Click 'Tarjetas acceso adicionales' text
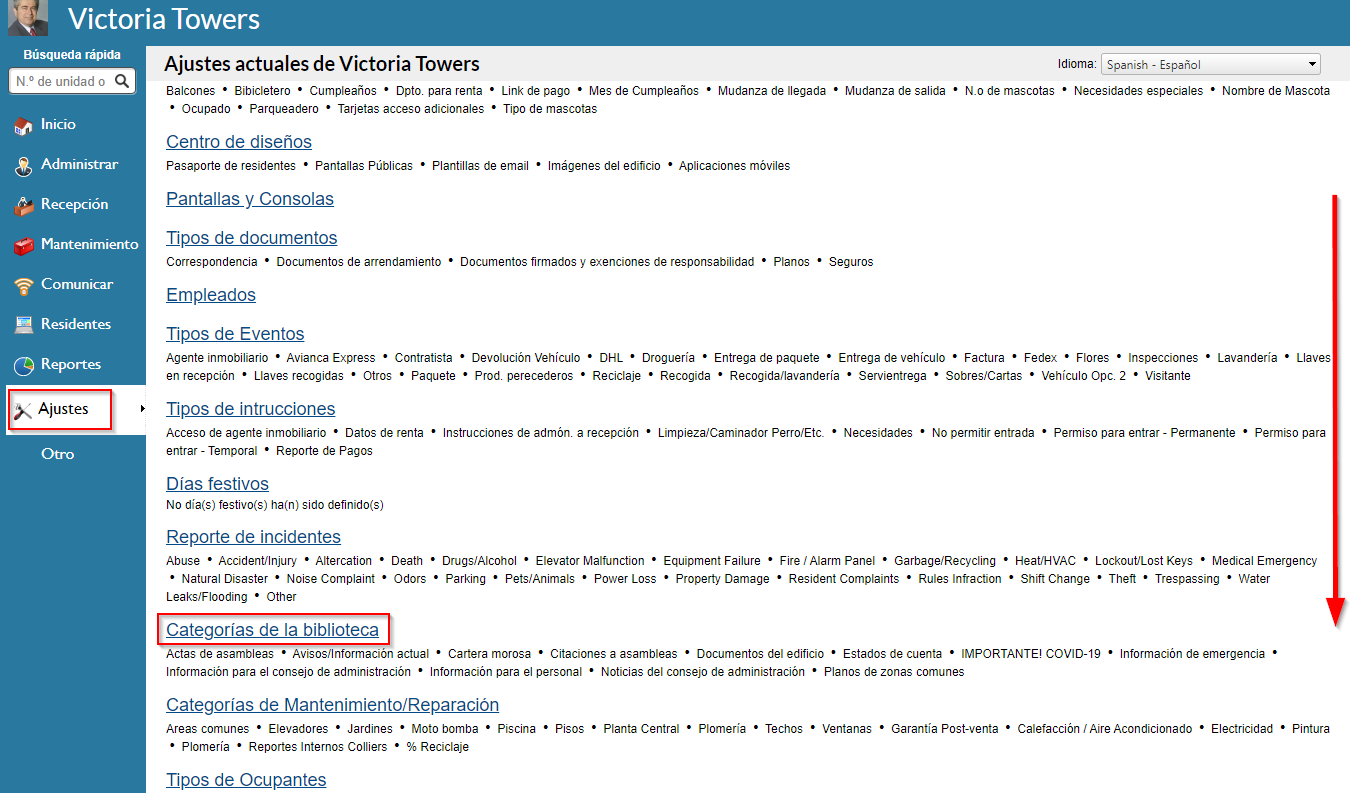 (x=411, y=109)
